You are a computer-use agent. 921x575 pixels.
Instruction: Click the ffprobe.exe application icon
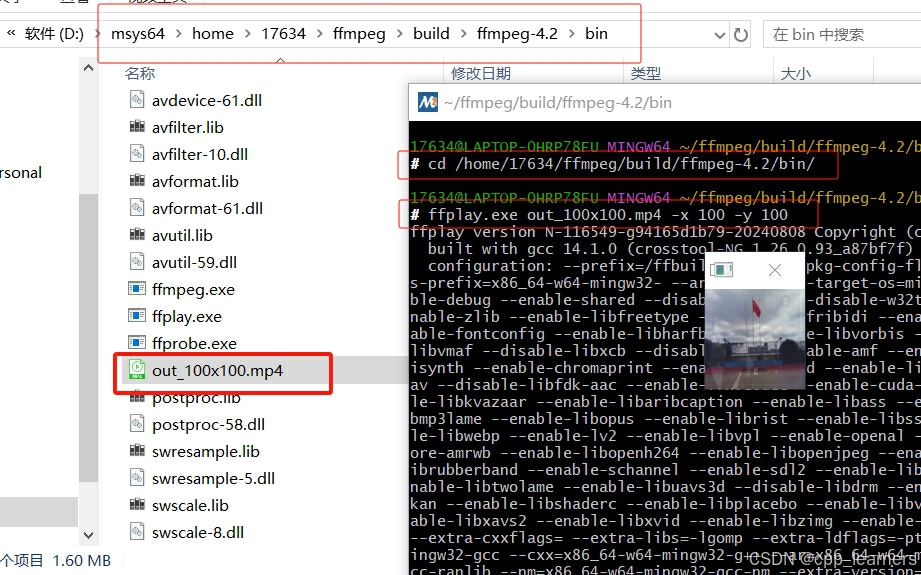click(x=137, y=343)
